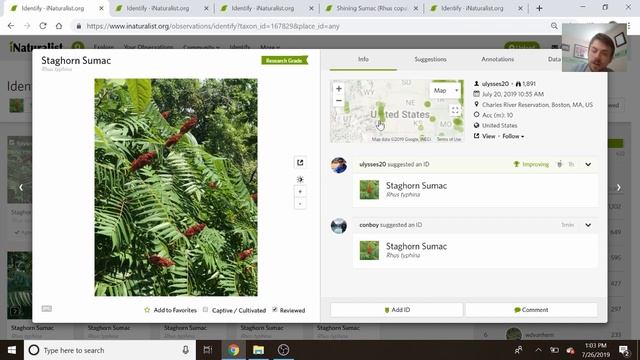Open conboy profile avatar
This screenshot has width=640, height=360.
(339, 226)
